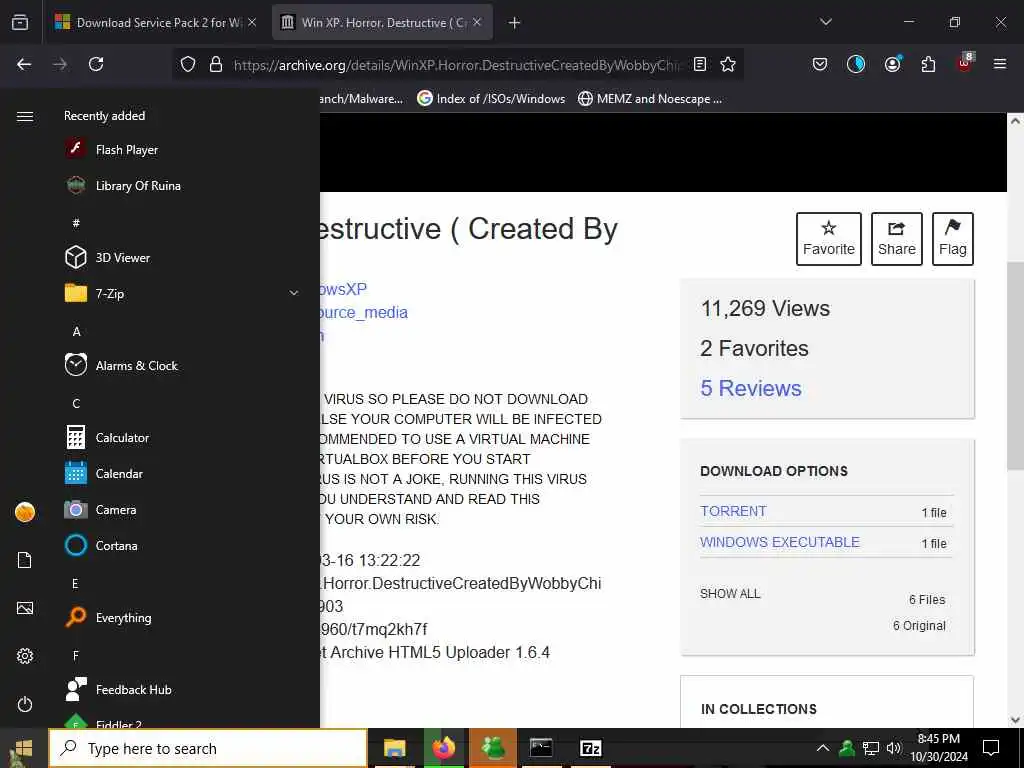Bookmark this page with star icon

click(728, 64)
